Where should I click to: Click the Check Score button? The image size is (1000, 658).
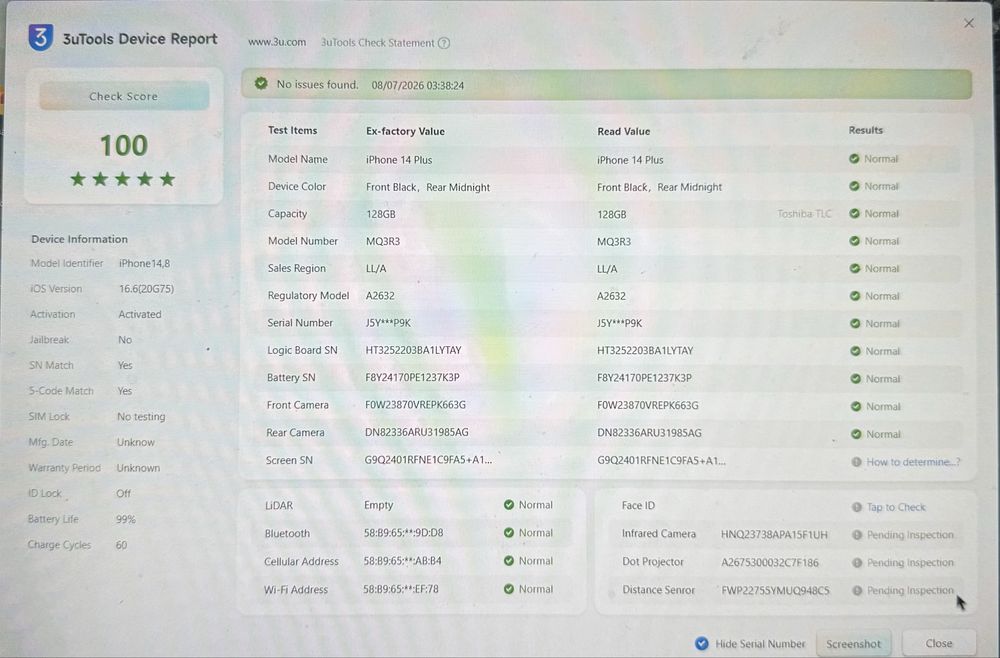tap(124, 96)
